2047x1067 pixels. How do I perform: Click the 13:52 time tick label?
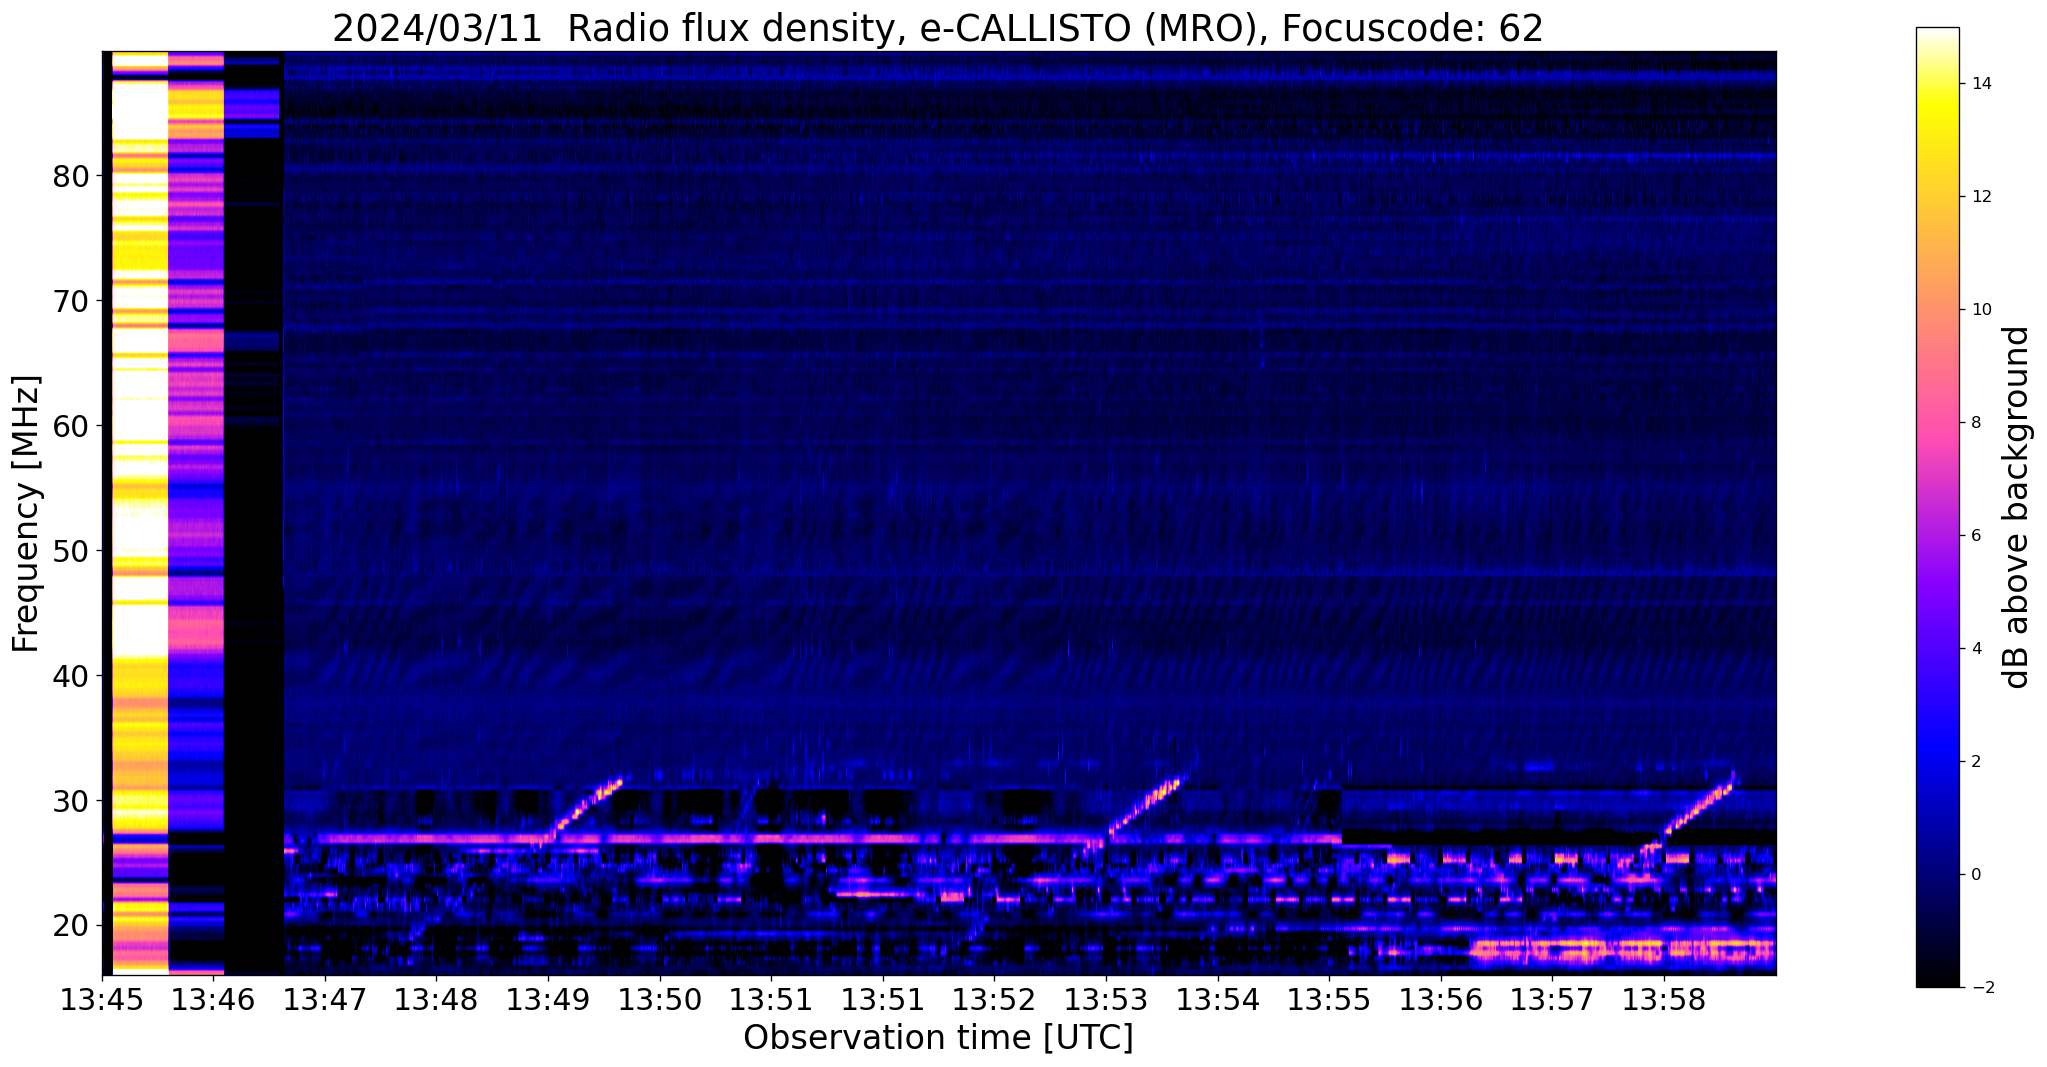point(994,1000)
